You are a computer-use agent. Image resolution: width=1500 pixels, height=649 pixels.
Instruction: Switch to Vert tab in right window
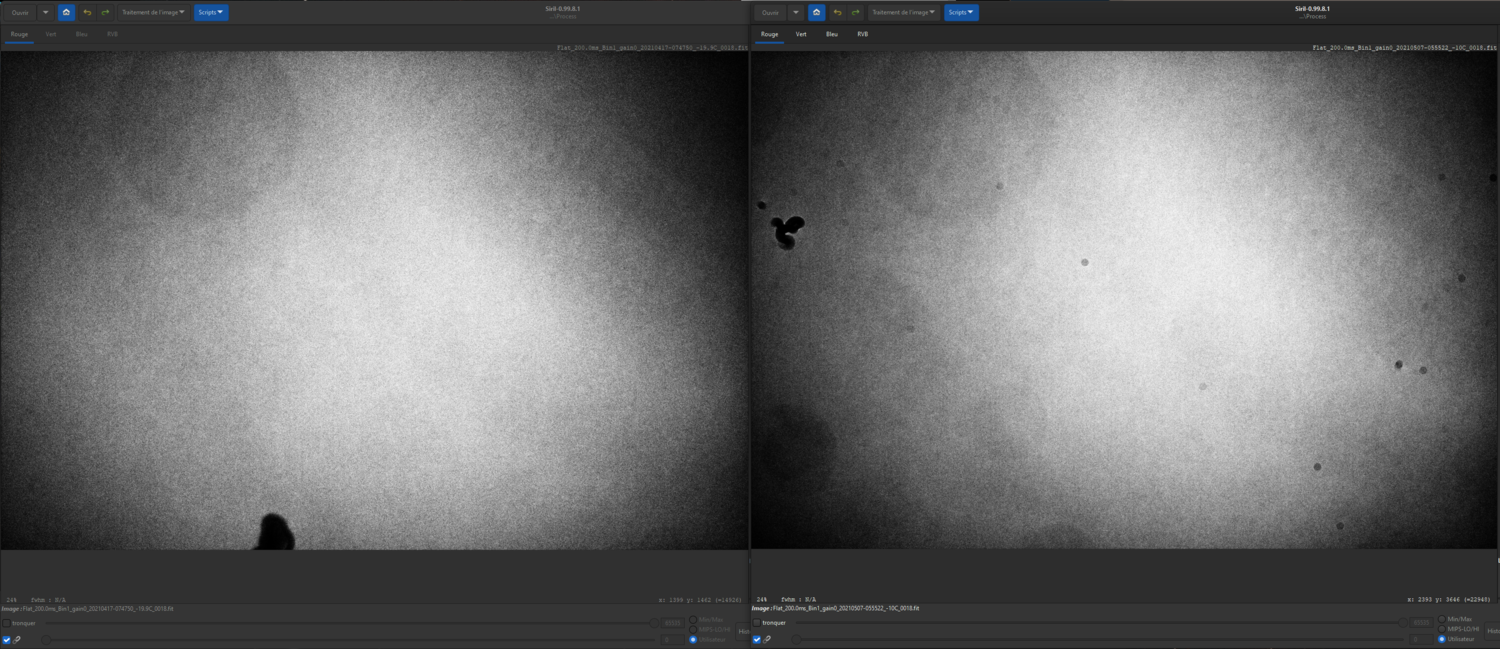[x=801, y=34]
